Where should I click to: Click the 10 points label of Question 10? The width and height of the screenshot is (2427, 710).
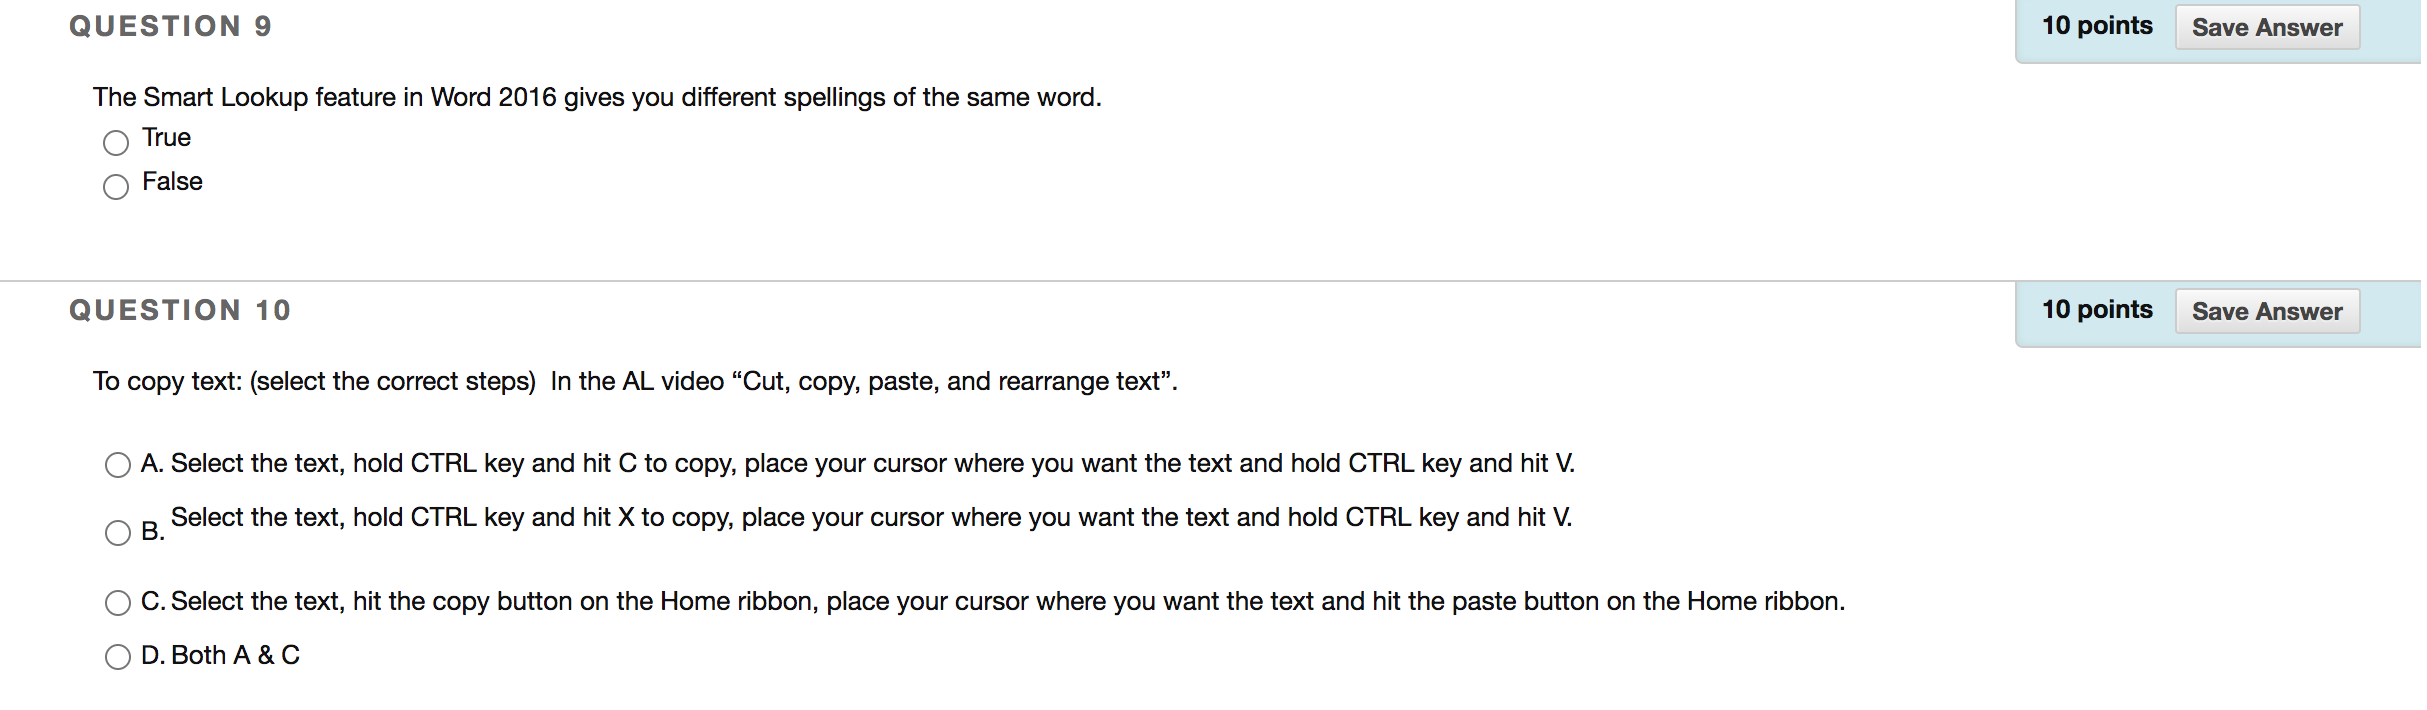pos(2097,310)
